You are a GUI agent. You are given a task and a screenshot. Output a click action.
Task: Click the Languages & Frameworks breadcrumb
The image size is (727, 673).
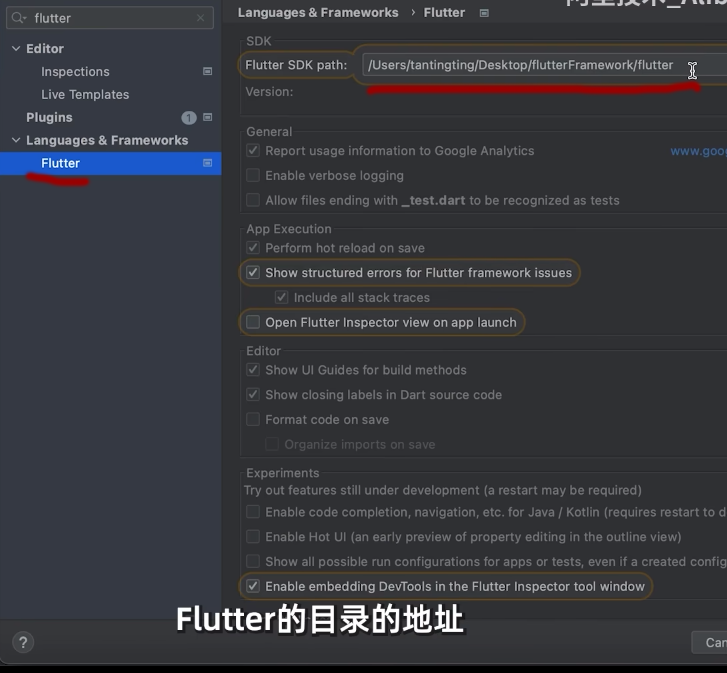318,13
